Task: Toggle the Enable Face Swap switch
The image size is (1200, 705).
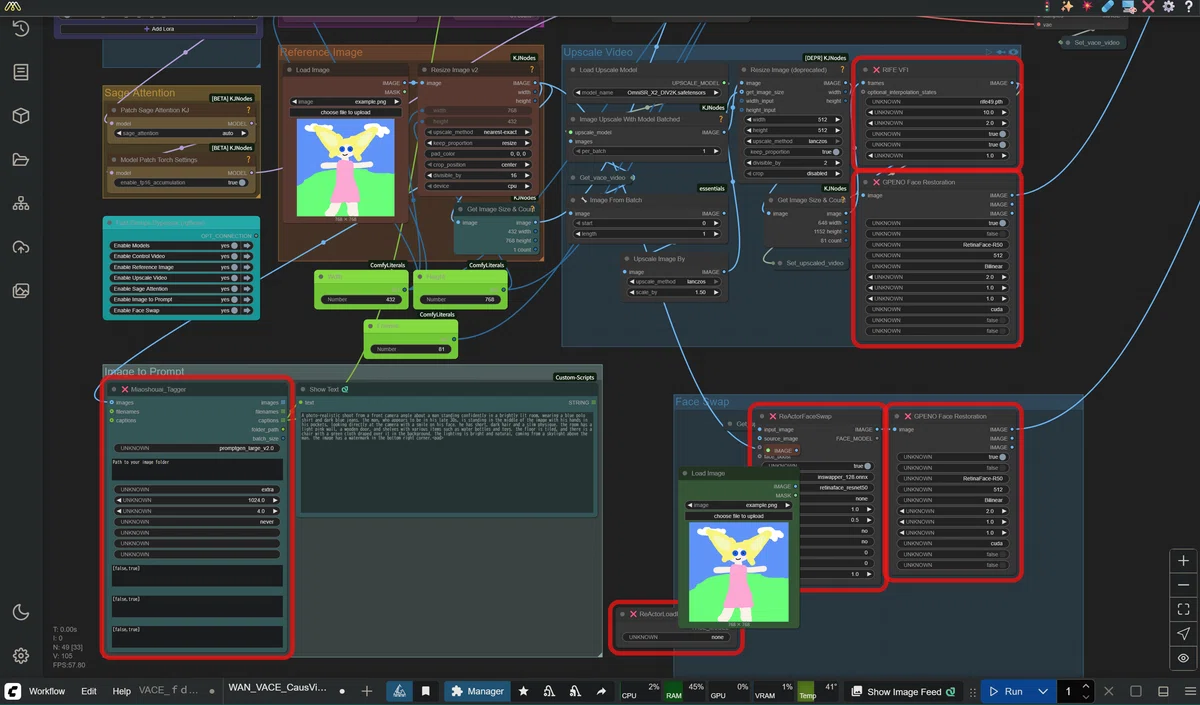Action: pos(236,310)
